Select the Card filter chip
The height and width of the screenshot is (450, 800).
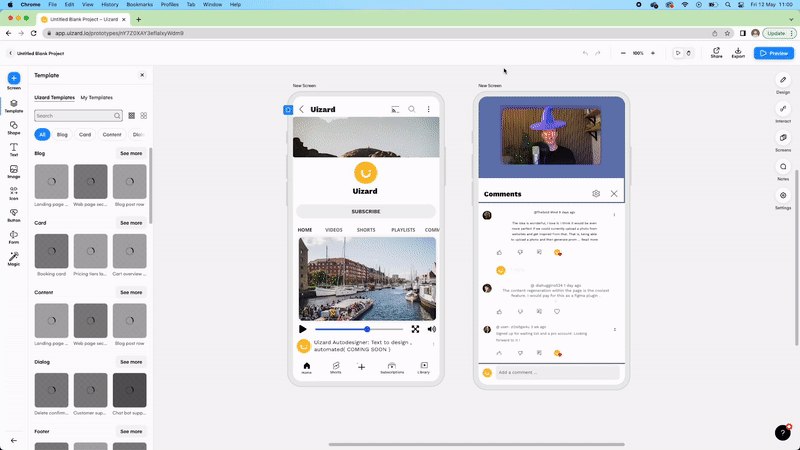(x=85, y=134)
